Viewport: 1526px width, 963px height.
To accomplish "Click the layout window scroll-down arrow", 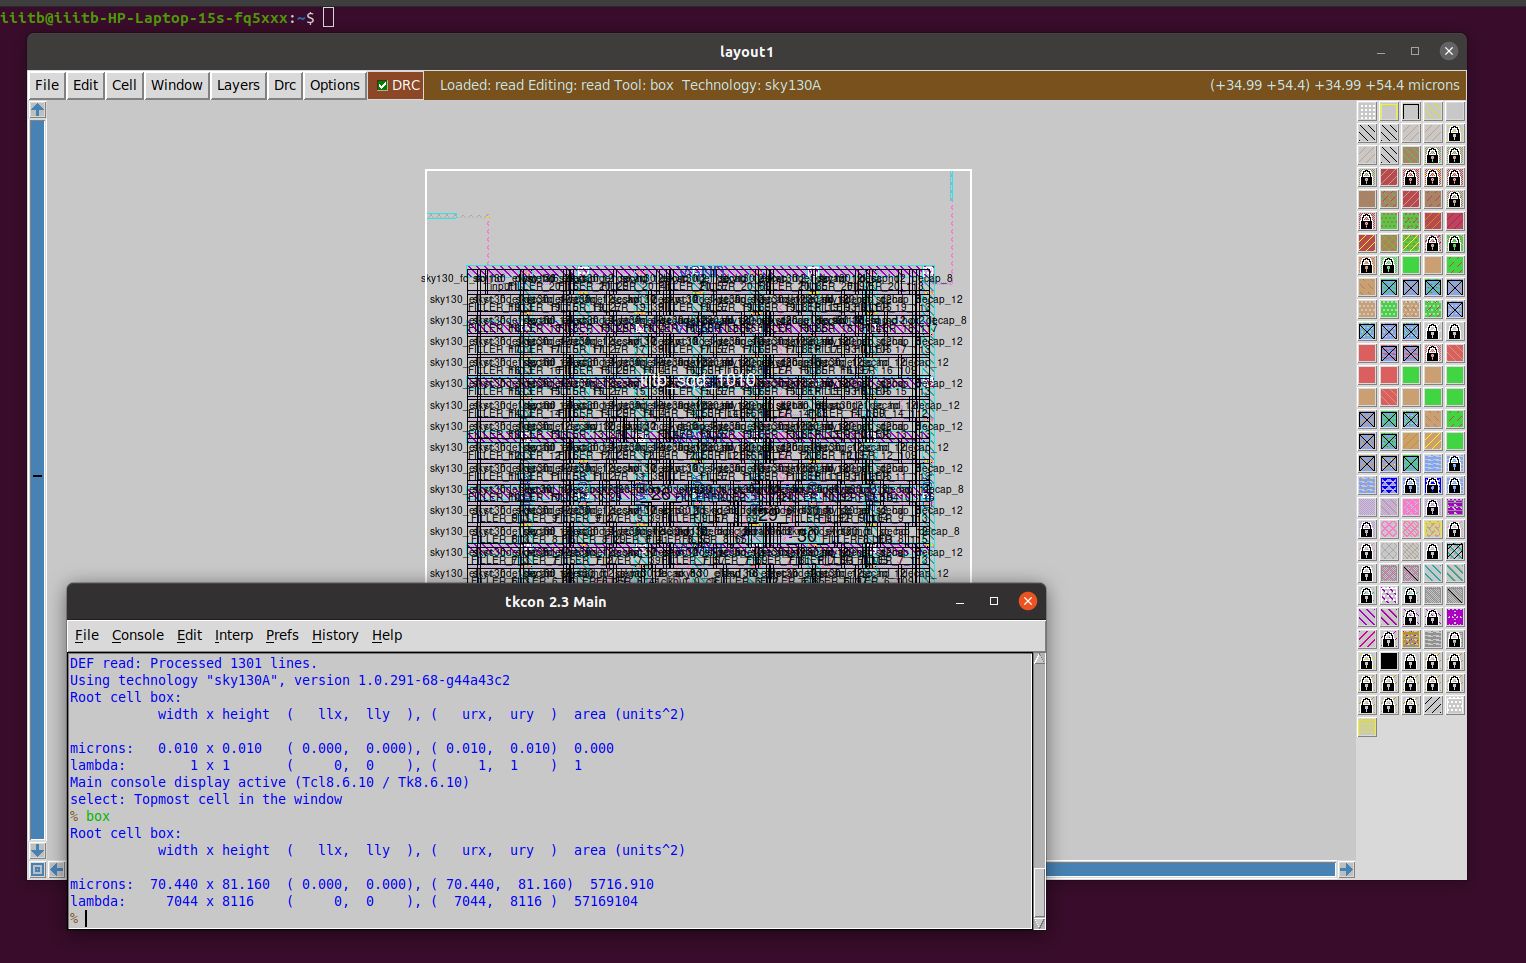I will [37, 851].
